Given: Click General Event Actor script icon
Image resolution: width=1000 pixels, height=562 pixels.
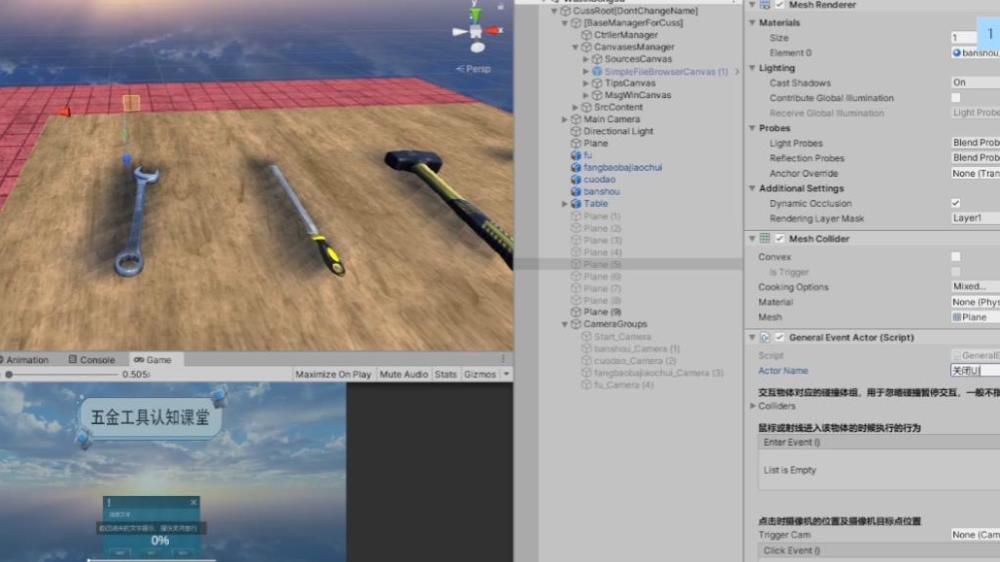Looking at the screenshot, I should pos(765,337).
